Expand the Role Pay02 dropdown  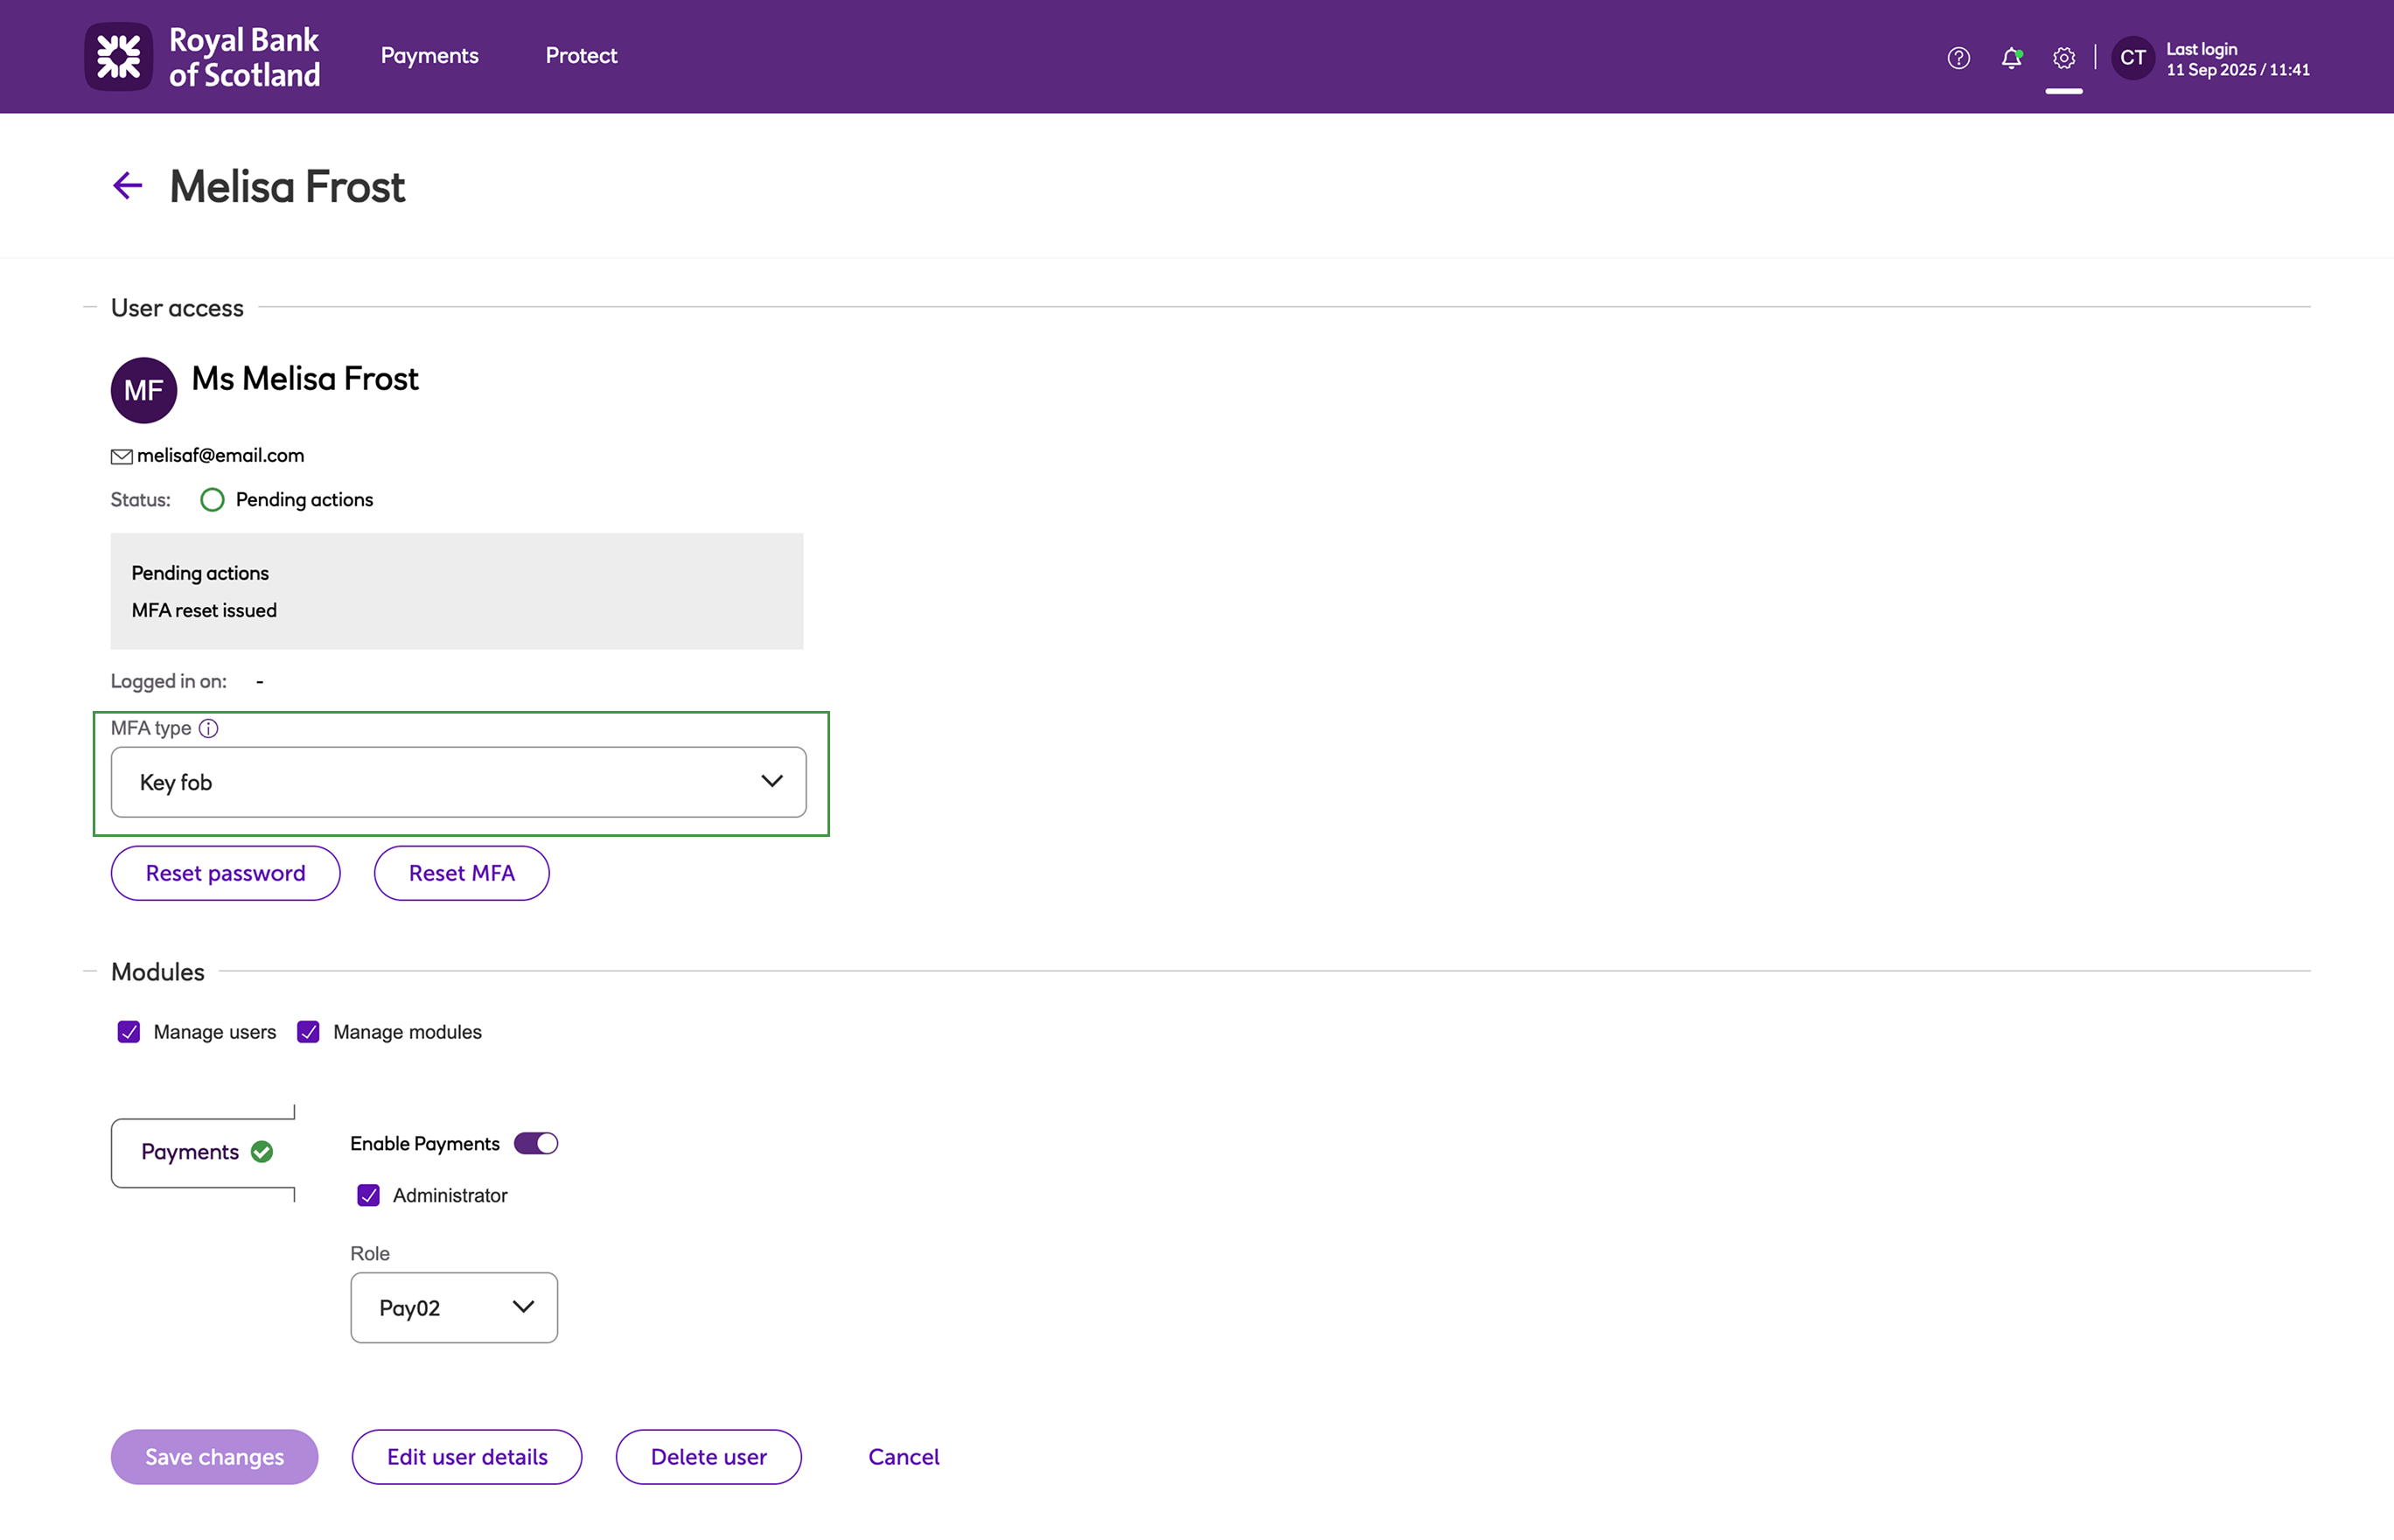pos(454,1307)
